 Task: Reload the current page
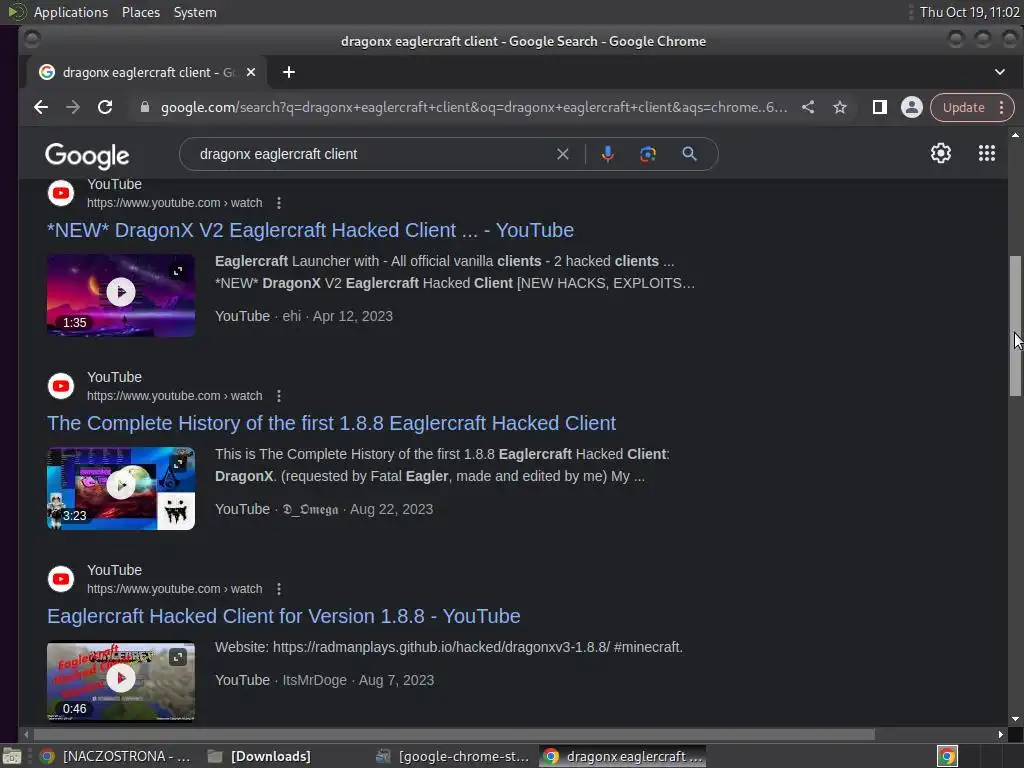click(x=104, y=107)
